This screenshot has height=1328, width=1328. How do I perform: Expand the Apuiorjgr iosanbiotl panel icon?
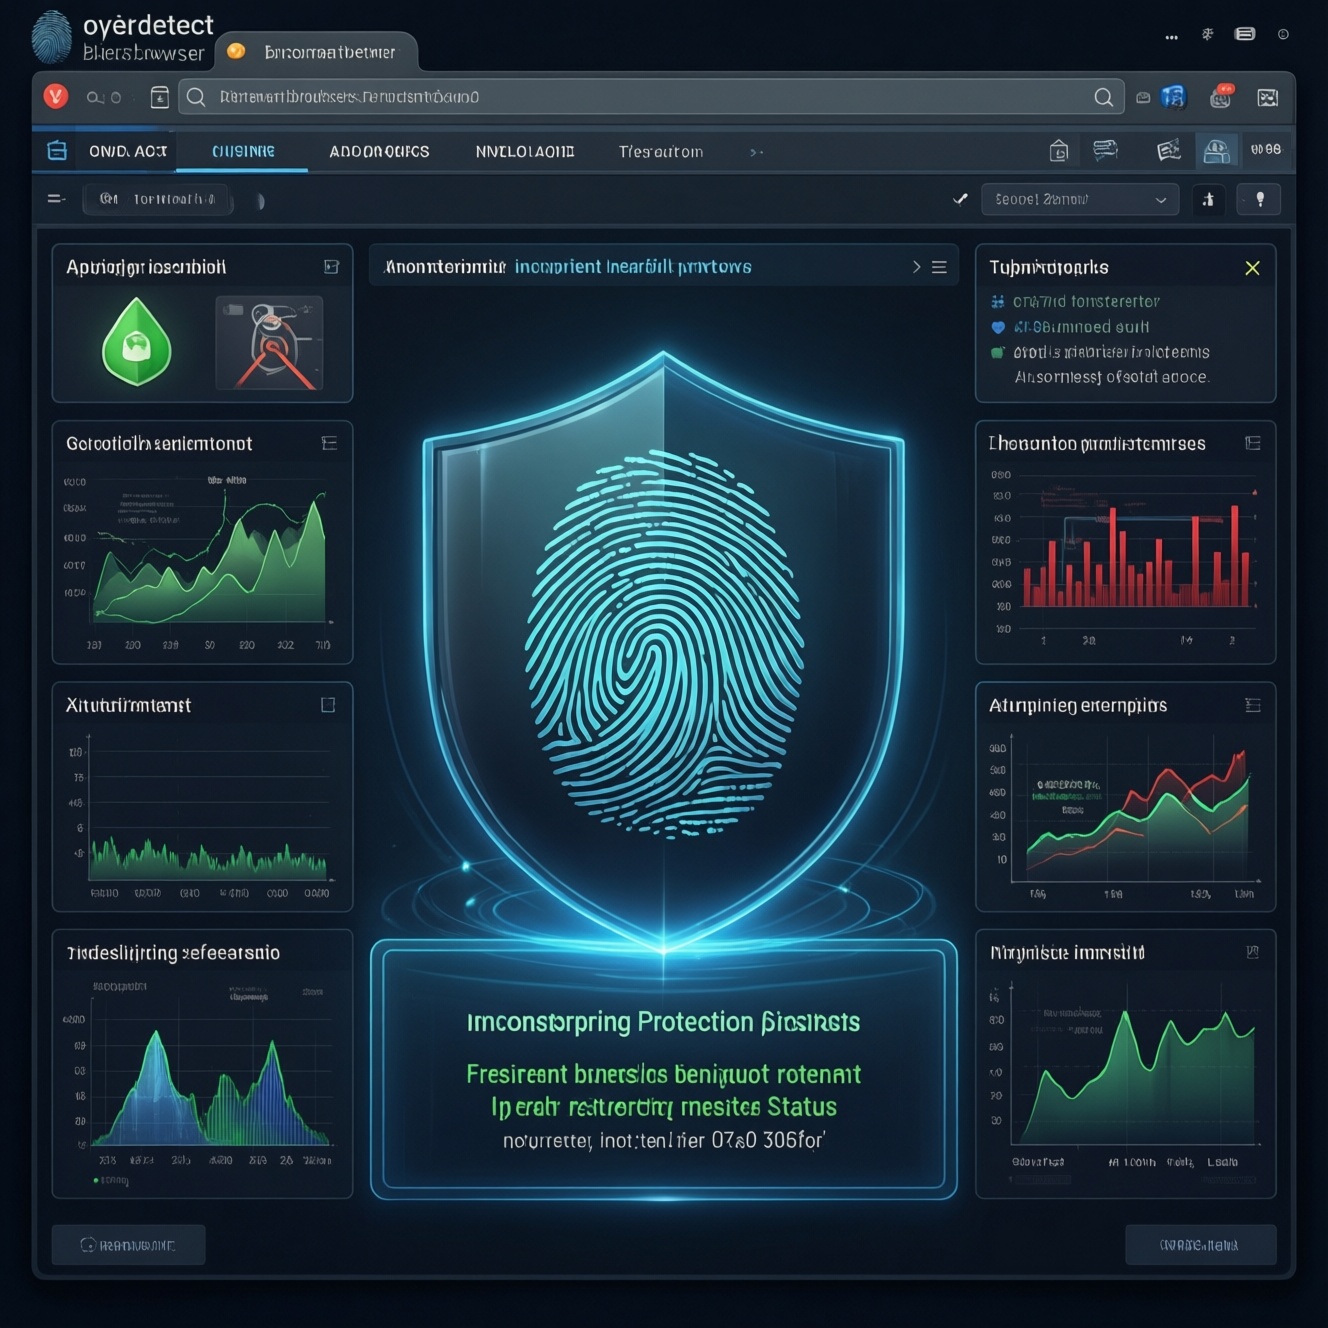tap(331, 267)
